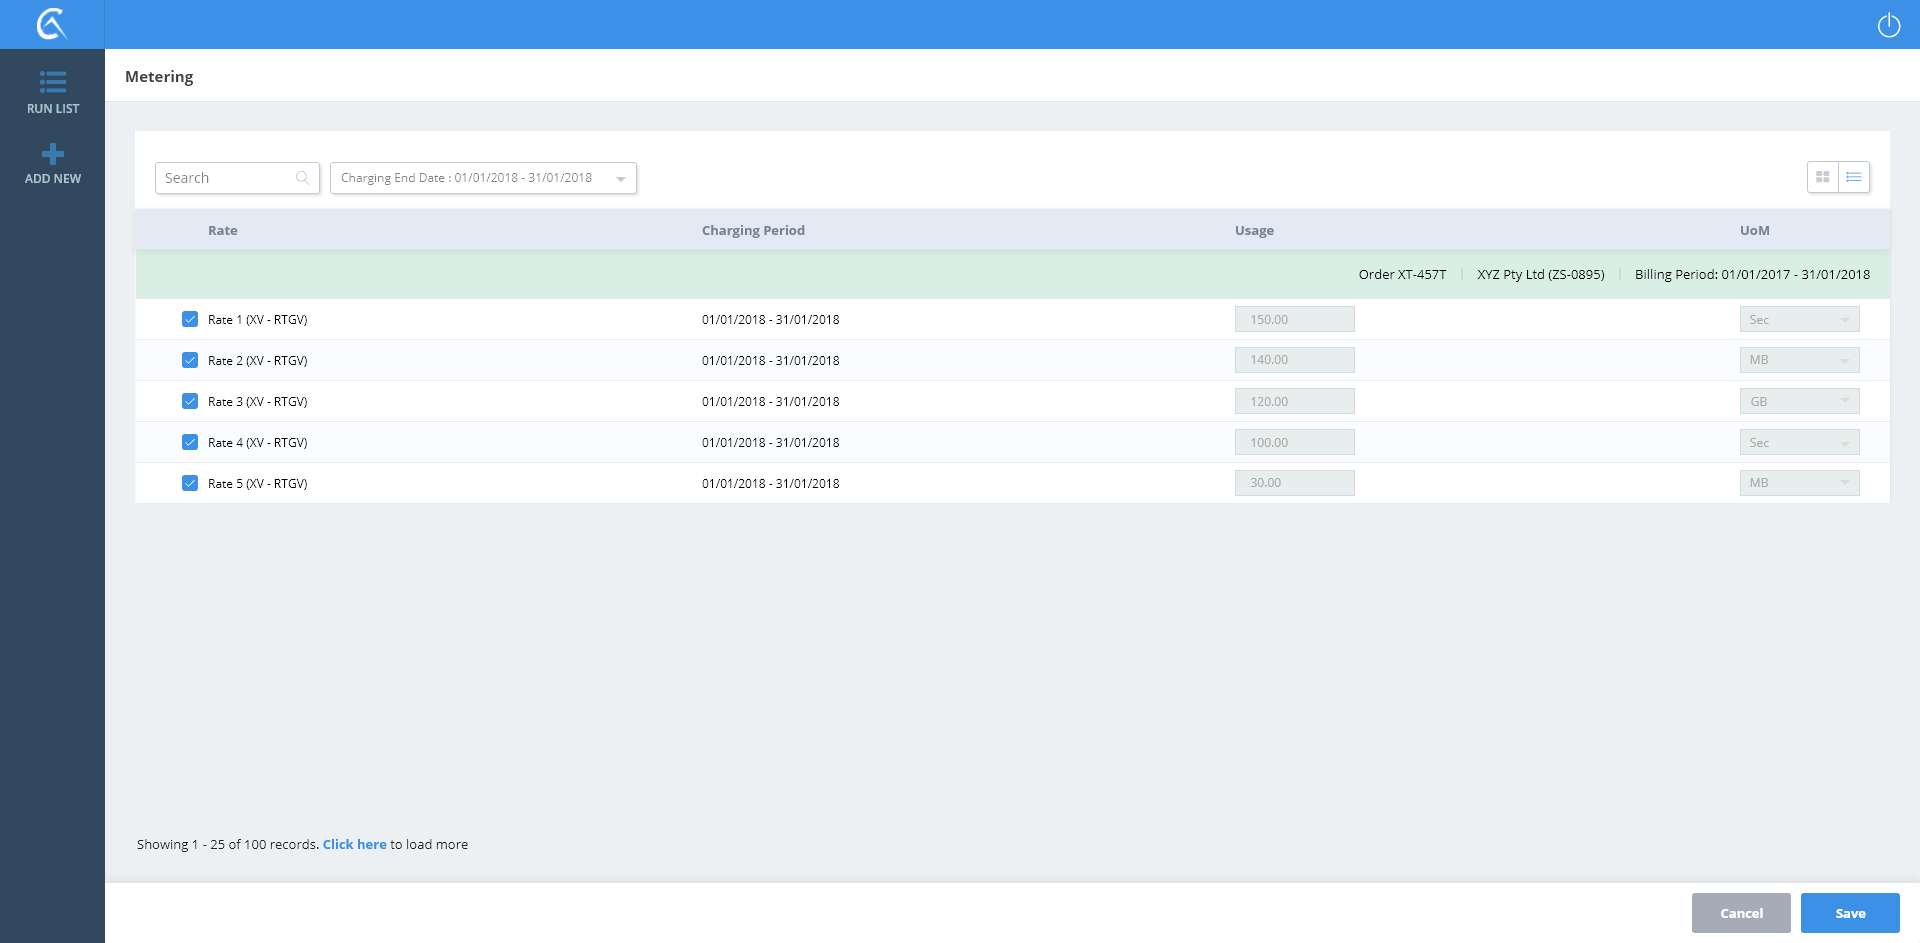The image size is (1920, 943).
Task: Deselect the Rate 5 (XV - RTGV) checkbox
Action: point(190,483)
